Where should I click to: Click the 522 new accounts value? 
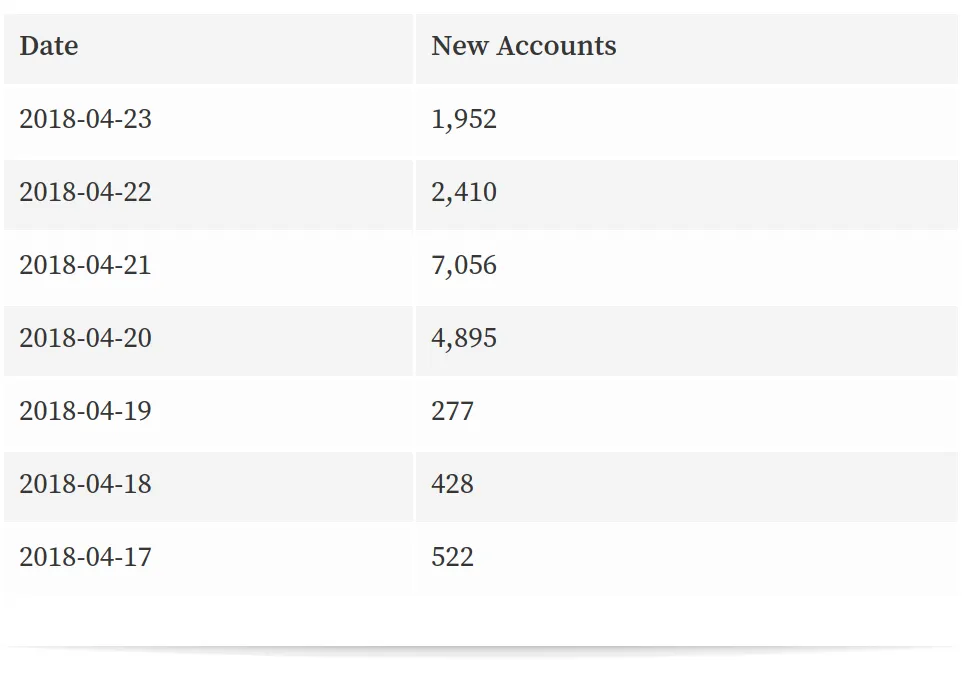[x=452, y=557]
